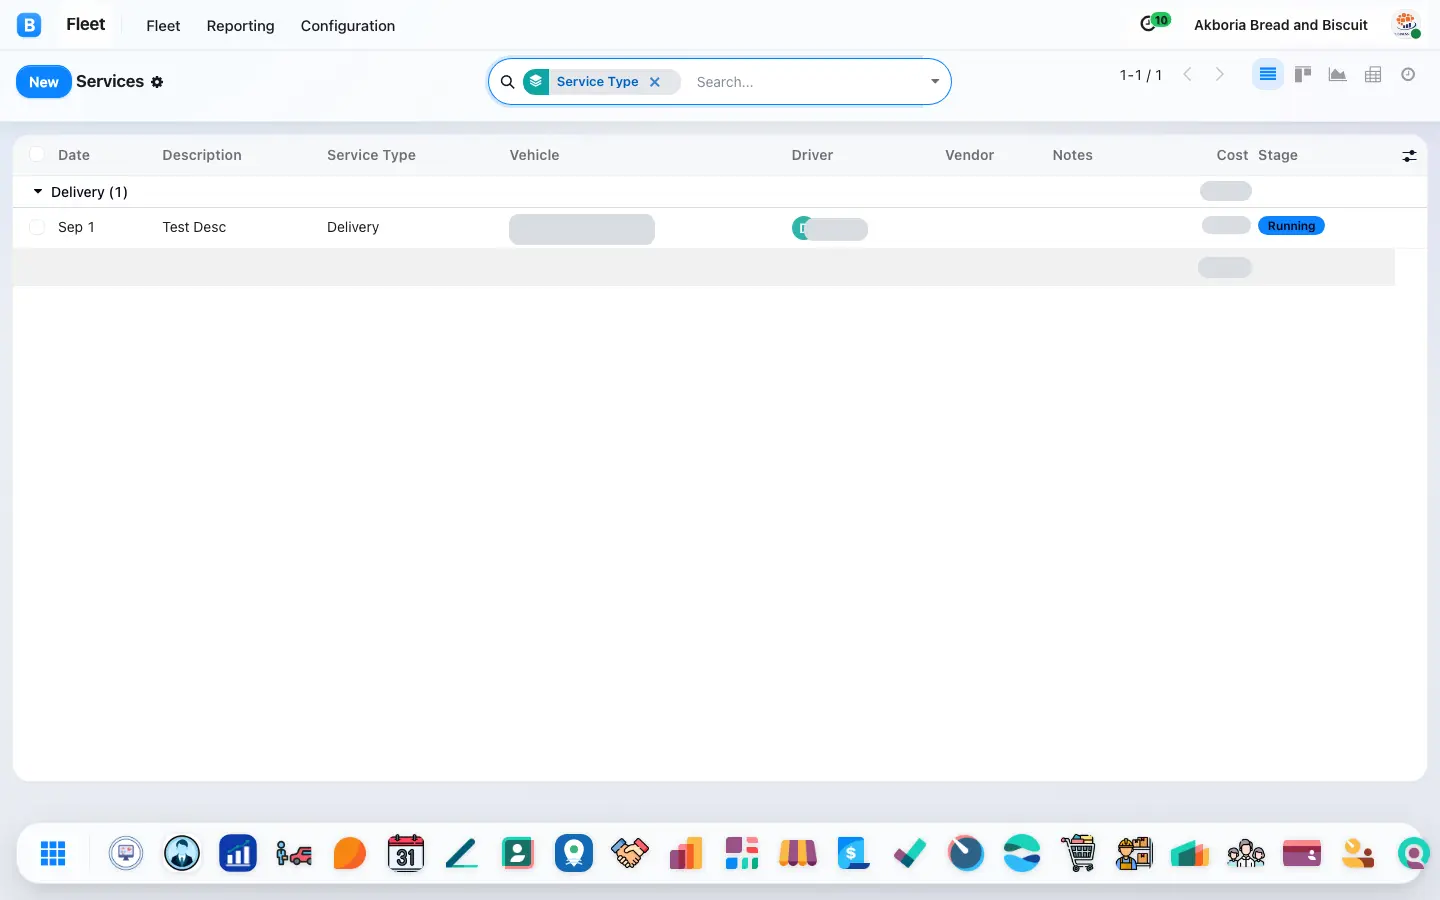The image size is (1440, 900).
Task: Open the blue bar chart dock icon
Action: point(238,853)
